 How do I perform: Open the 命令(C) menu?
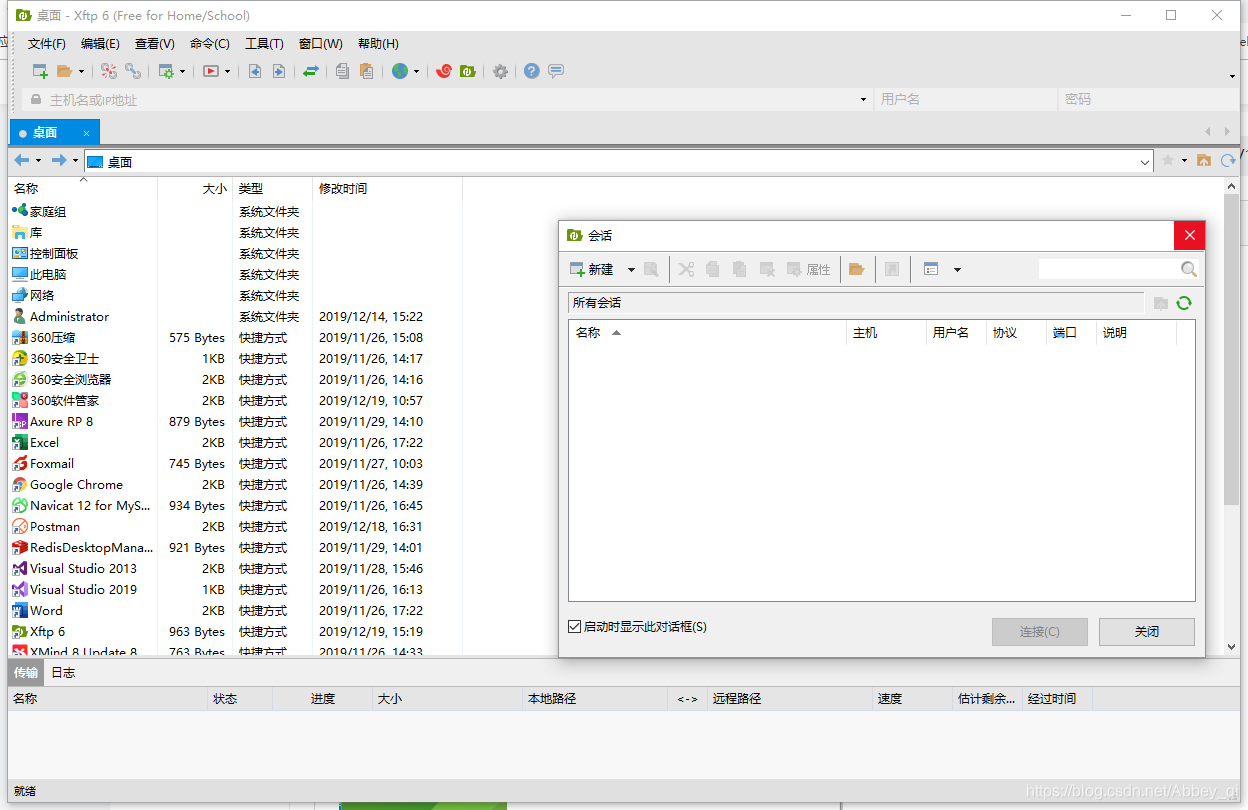coord(210,43)
